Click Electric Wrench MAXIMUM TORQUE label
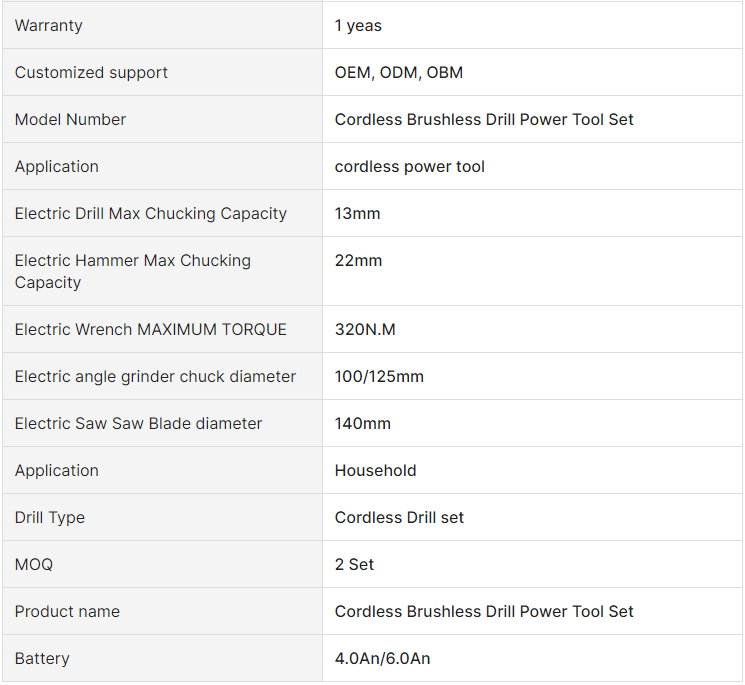This screenshot has width=745, height=685. pyautogui.click(x=150, y=330)
